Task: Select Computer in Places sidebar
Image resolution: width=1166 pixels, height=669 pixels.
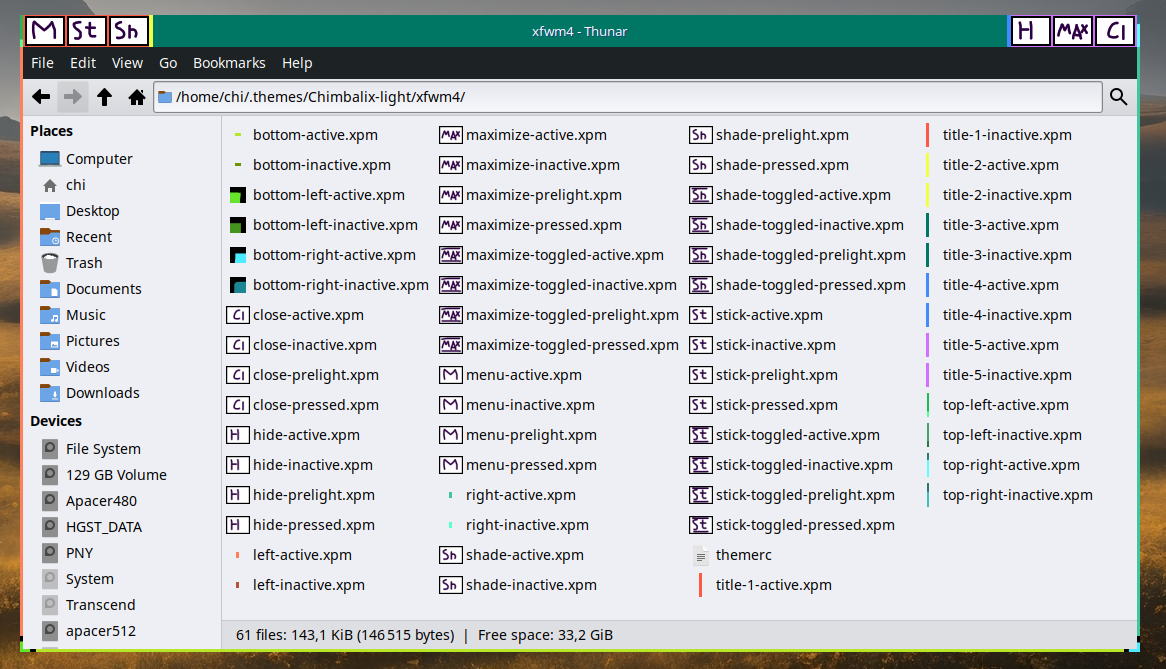Action: [x=100, y=159]
